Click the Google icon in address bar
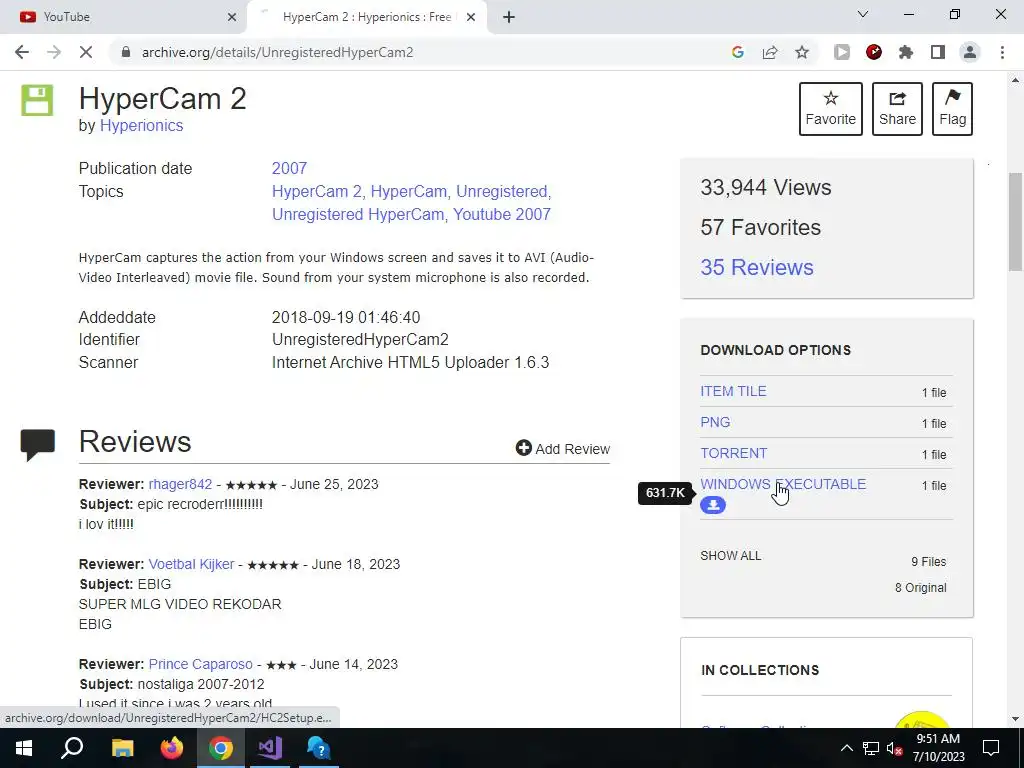The image size is (1024, 768). (x=738, y=52)
